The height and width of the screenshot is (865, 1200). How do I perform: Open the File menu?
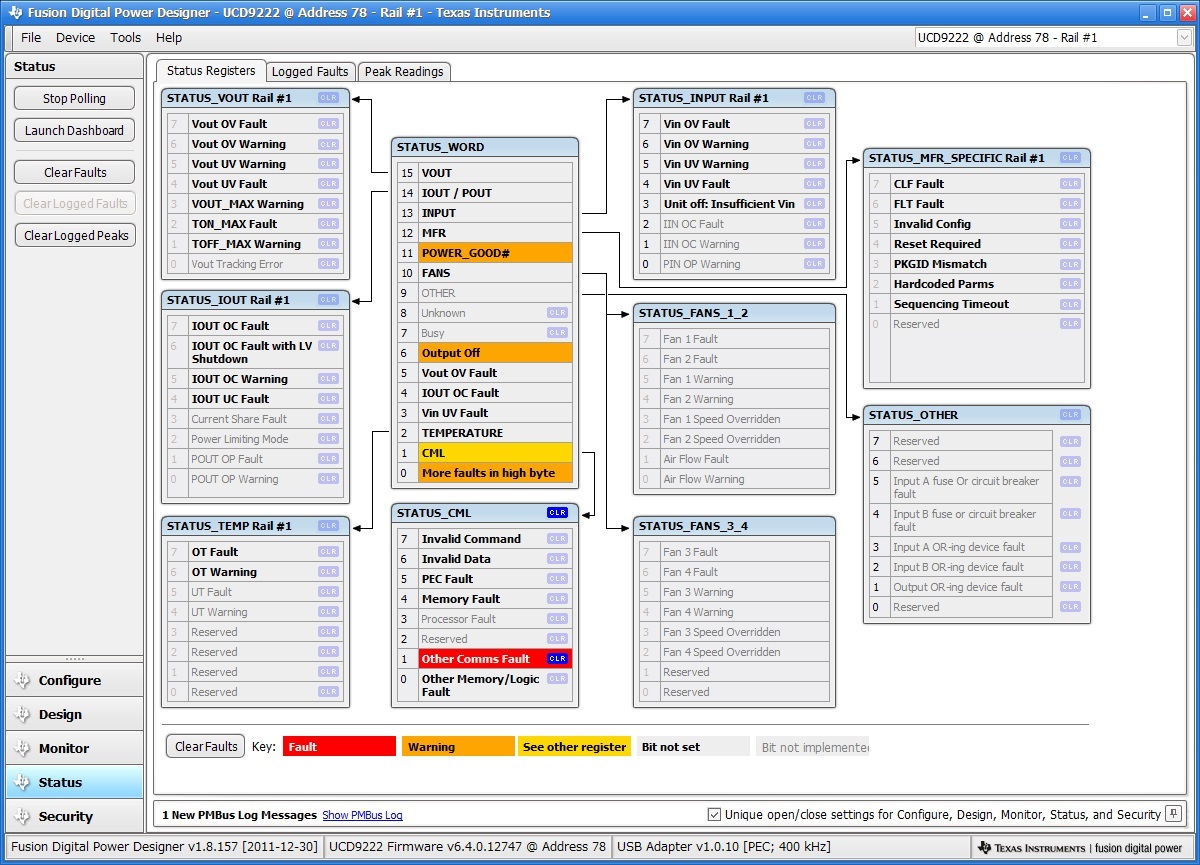point(31,38)
